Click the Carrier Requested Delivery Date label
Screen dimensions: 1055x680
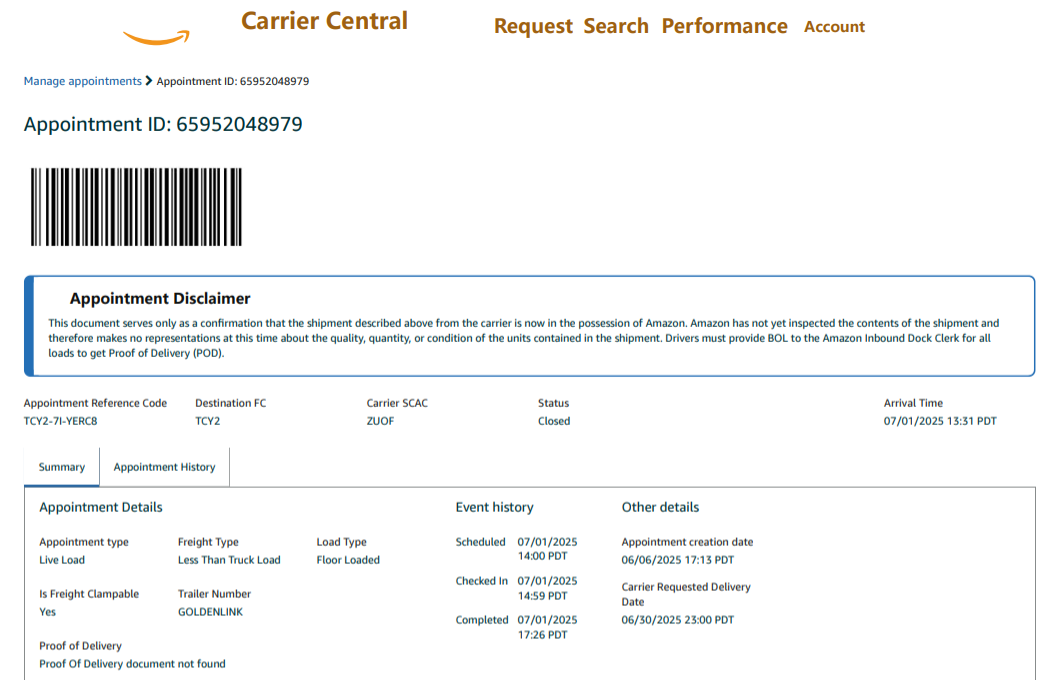click(x=686, y=594)
